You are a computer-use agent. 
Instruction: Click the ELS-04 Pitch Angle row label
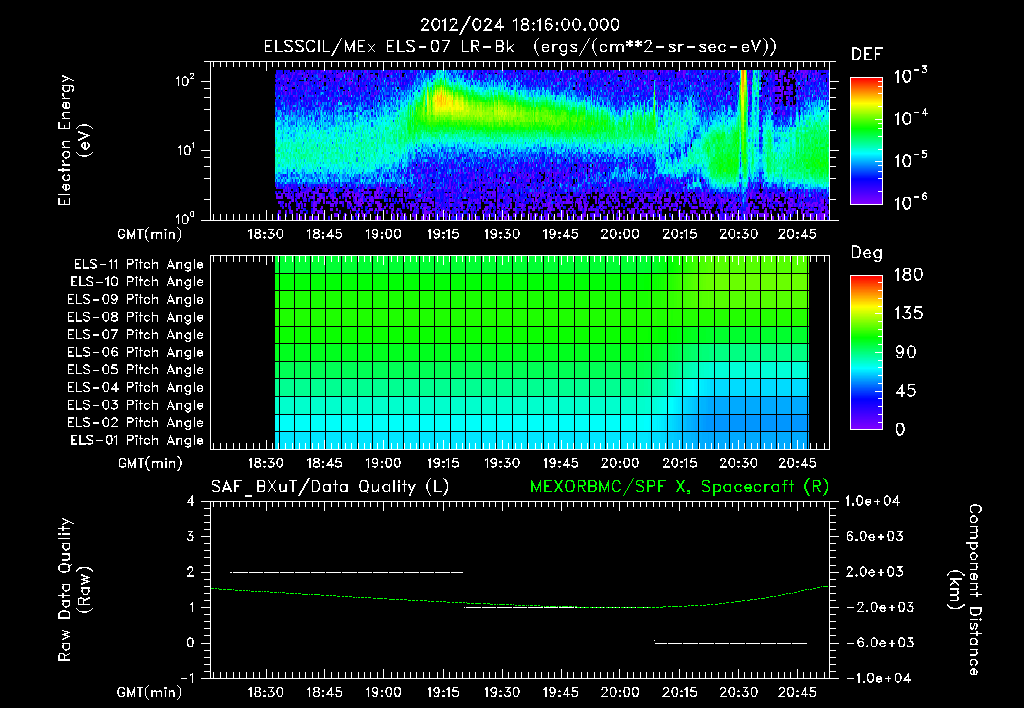coord(136,388)
